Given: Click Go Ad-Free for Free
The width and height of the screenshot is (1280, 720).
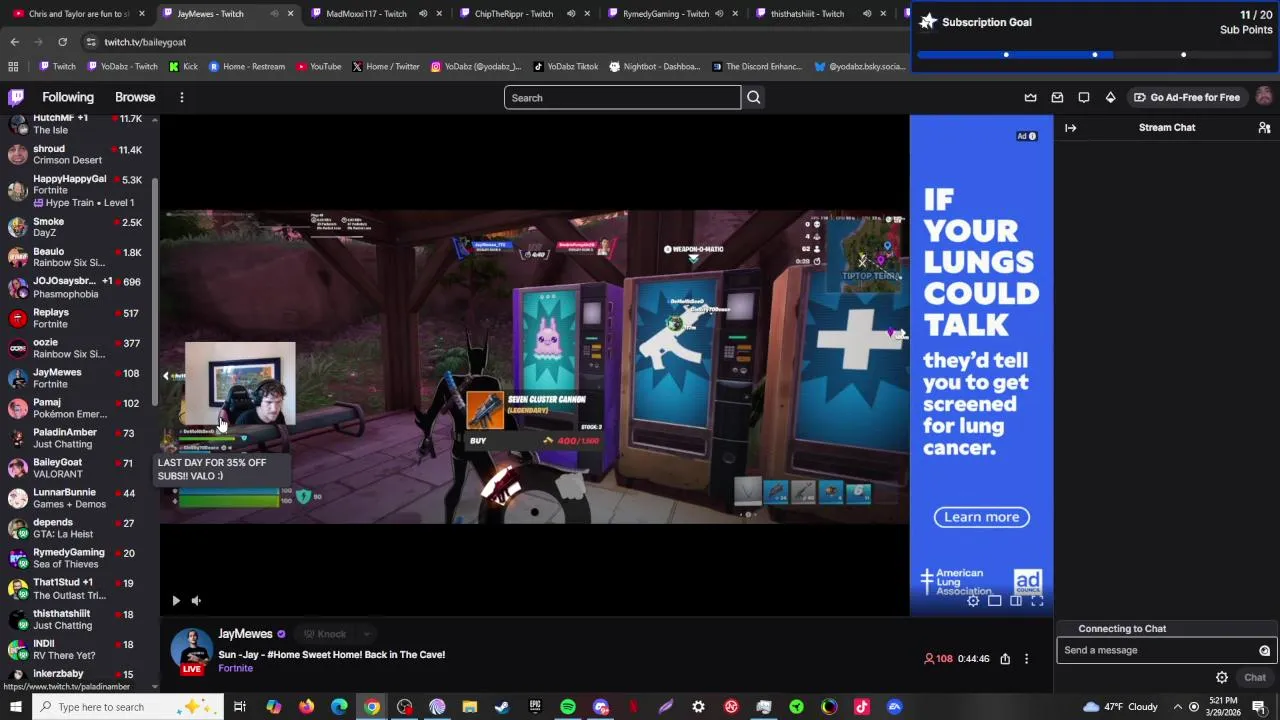Looking at the screenshot, I should 1187,97.
